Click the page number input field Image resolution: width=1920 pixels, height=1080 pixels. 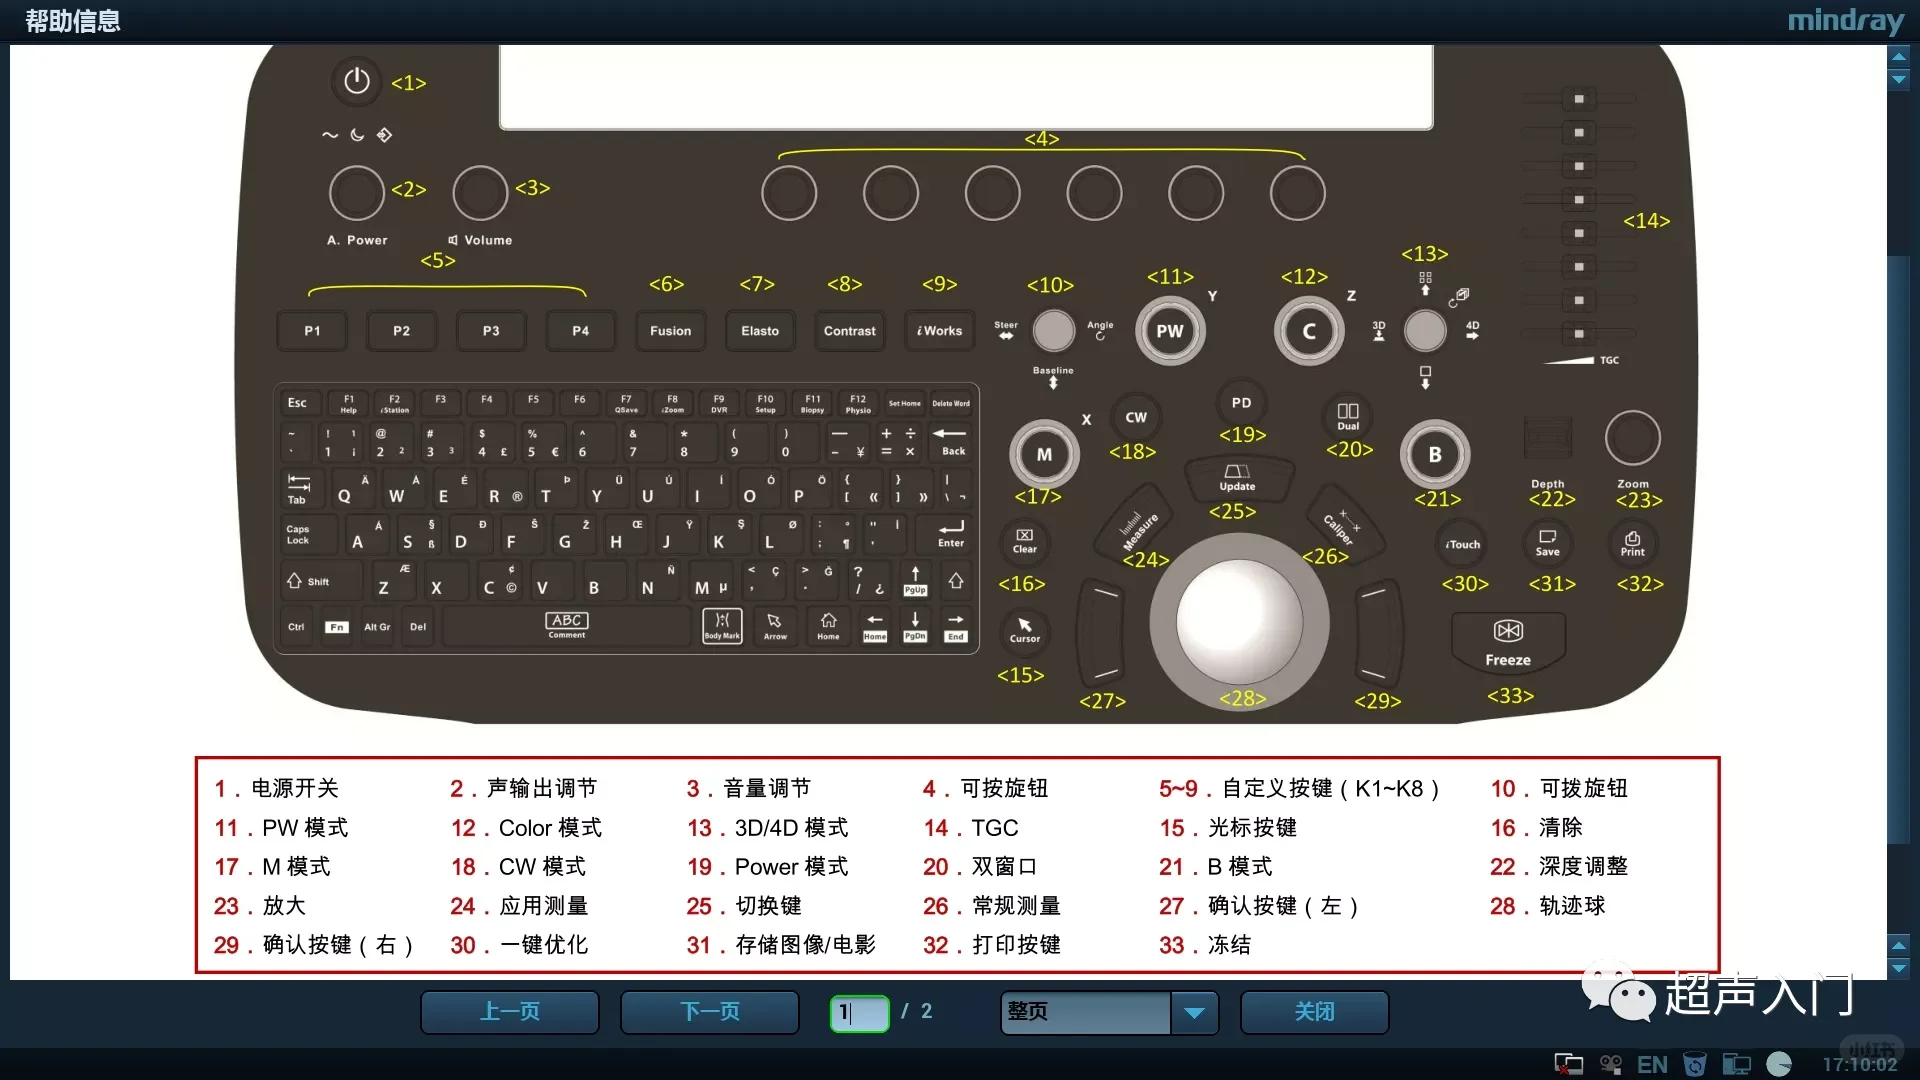858,1012
